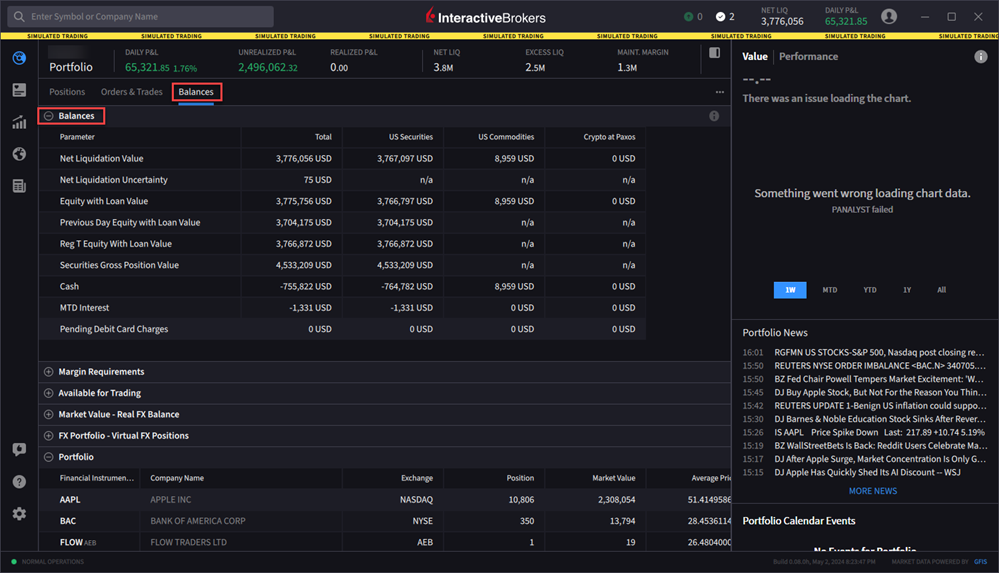Select the All chart range
Image resolution: width=999 pixels, height=573 pixels.
942,290
